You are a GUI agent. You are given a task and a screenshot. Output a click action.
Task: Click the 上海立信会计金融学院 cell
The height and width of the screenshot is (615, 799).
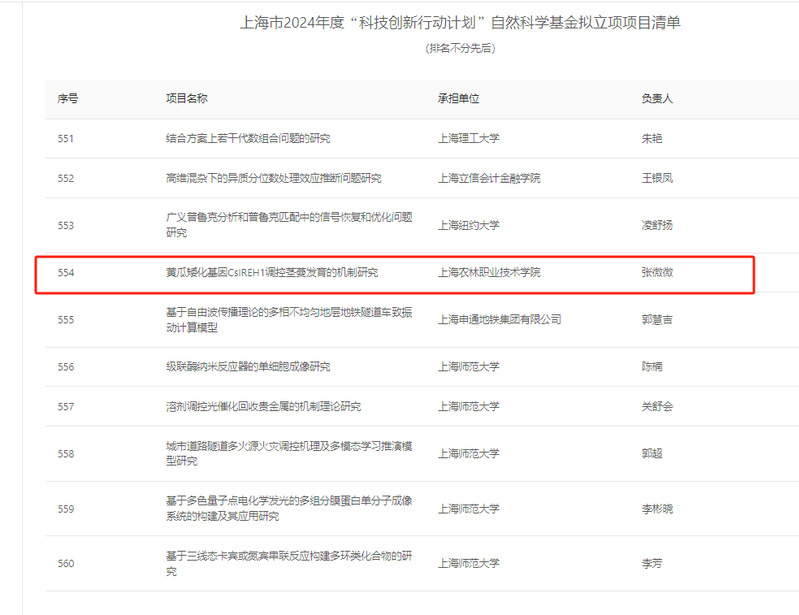coord(489,178)
